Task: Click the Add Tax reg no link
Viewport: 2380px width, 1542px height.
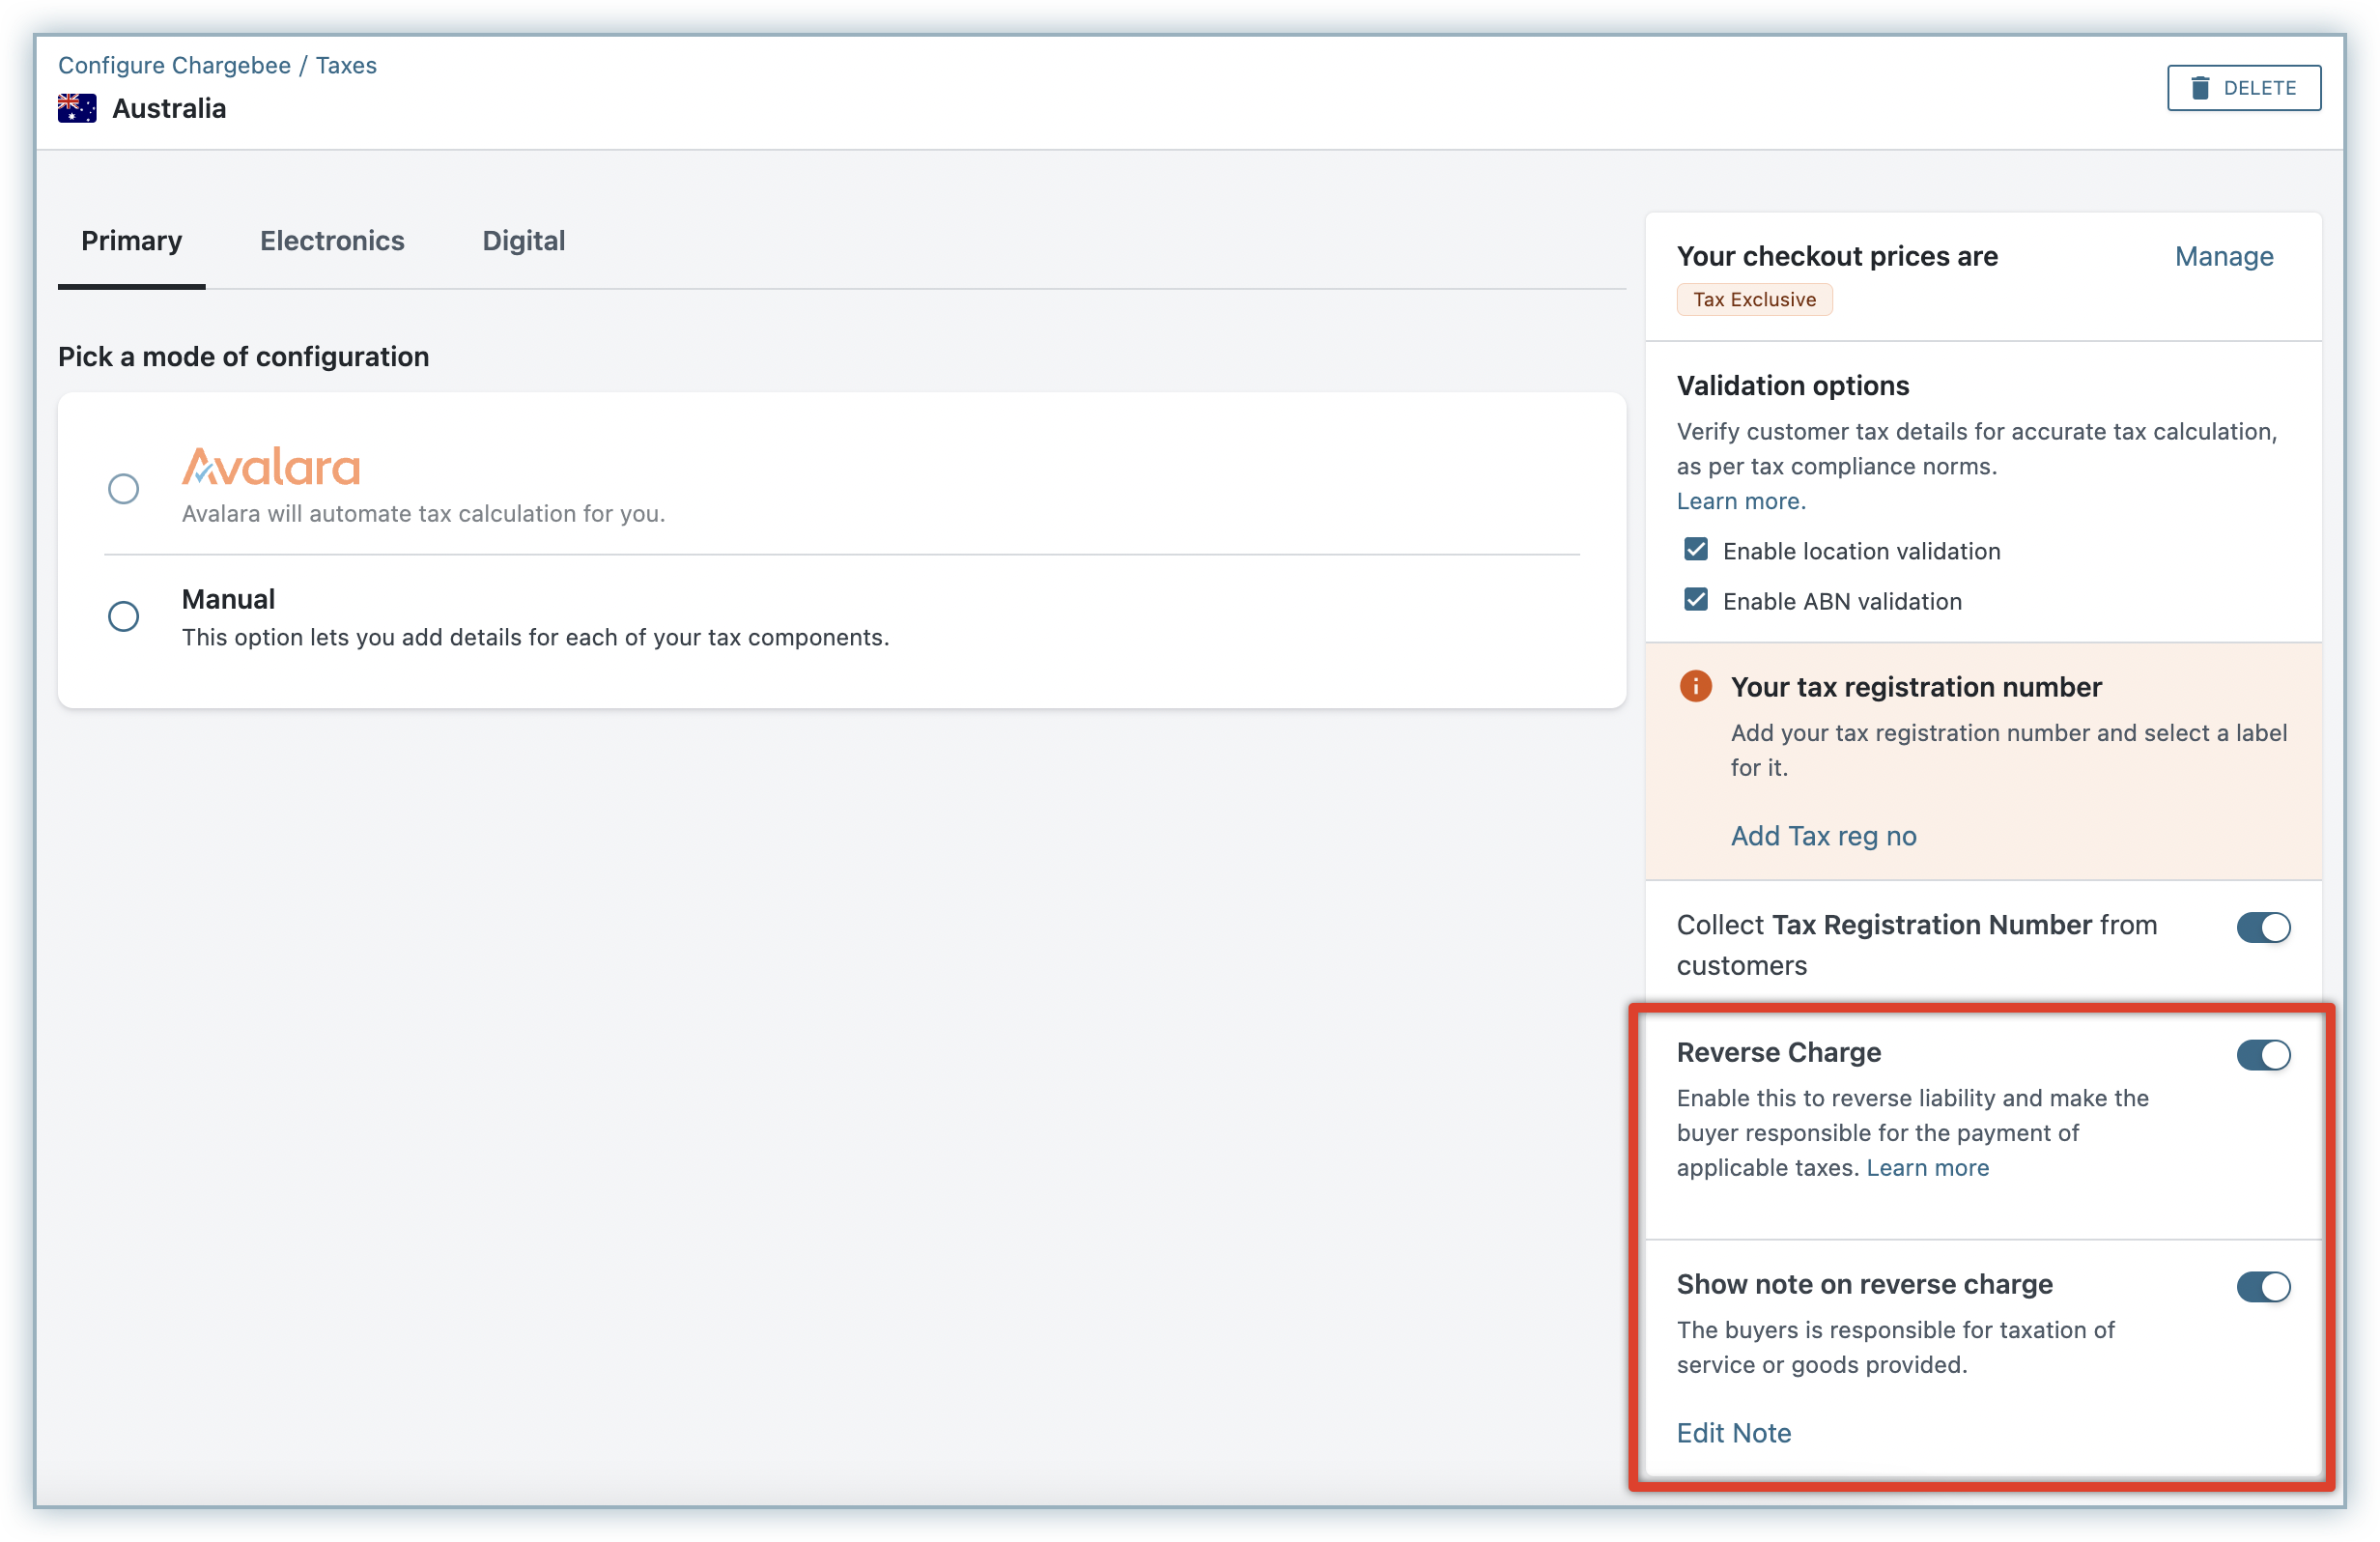Action: (1823, 836)
